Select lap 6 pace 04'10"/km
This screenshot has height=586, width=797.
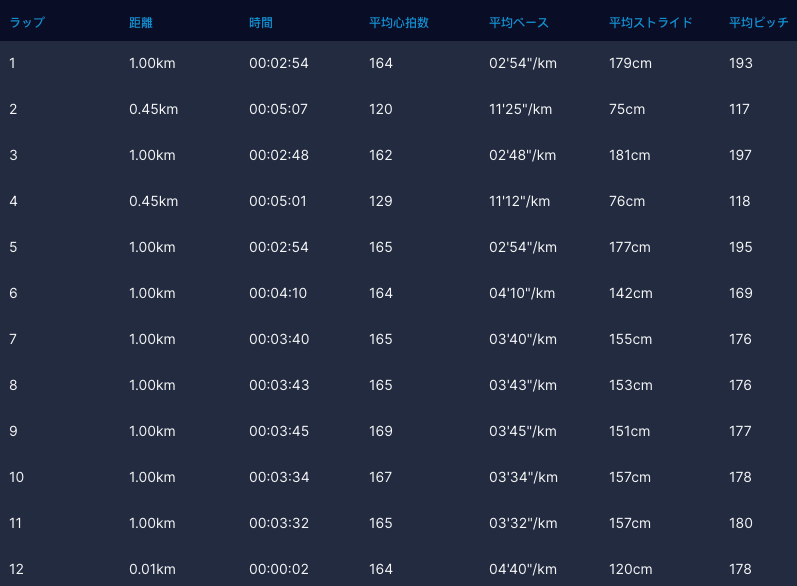(x=523, y=293)
